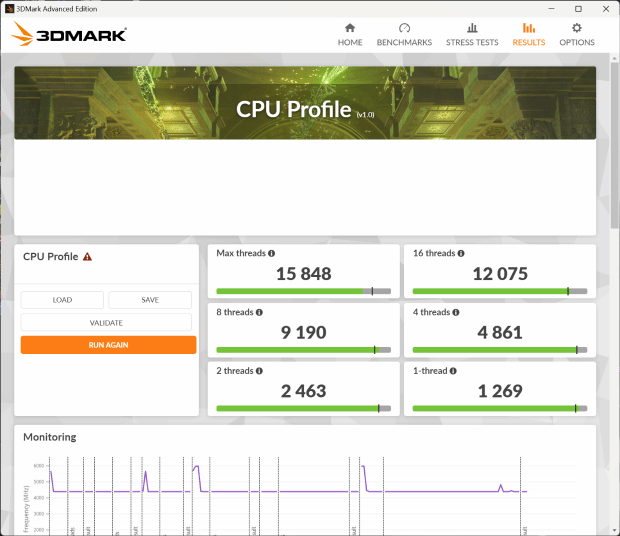Minimize the 3DMark window
This screenshot has height=536, width=620.
(x=552, y=9)
